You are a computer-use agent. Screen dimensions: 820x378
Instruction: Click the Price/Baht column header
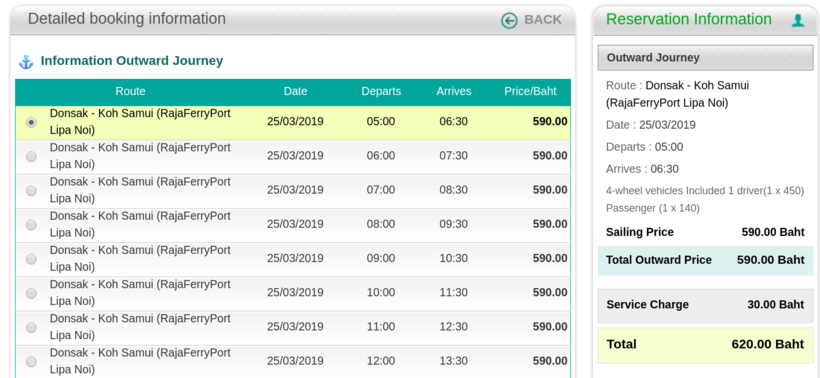530,91
